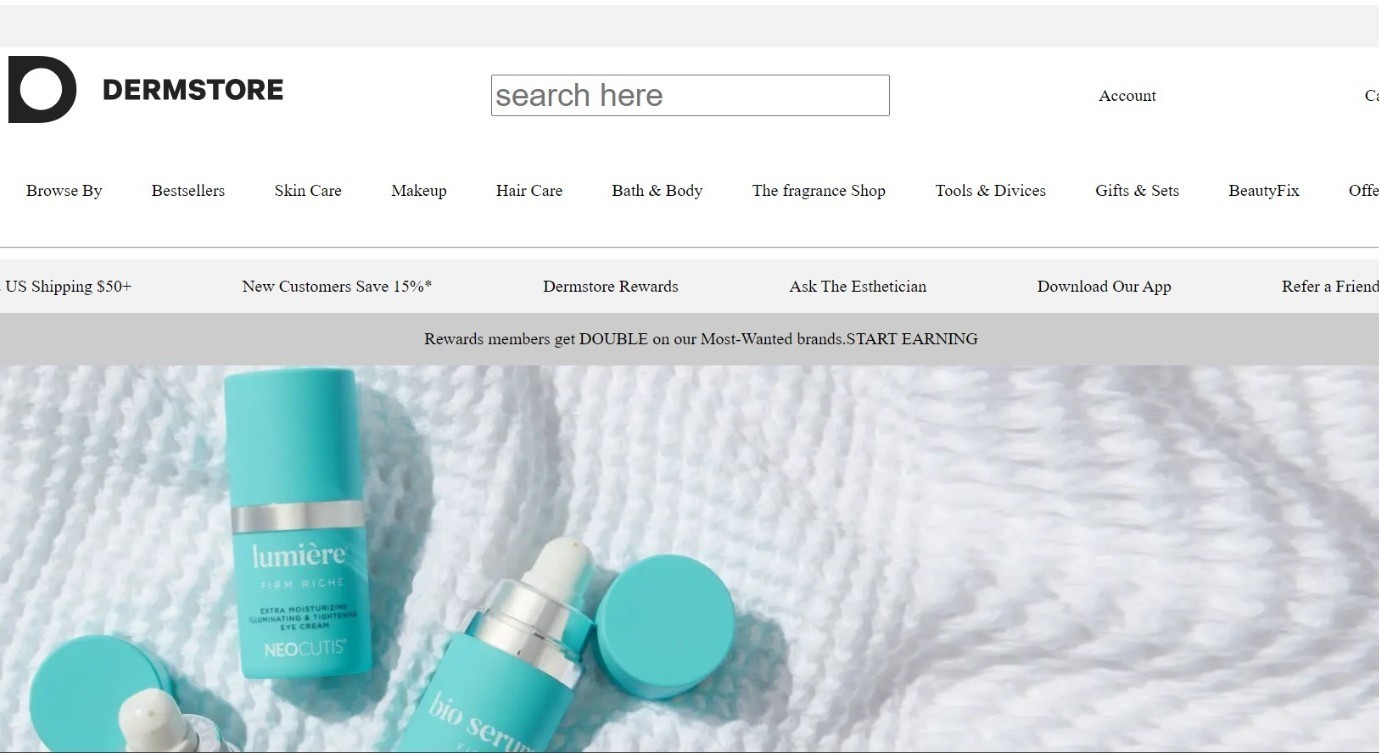Image resolution: width=1379 pixels, height=753 pixels.
Task: Go to BeautyFix page
Action: coord(1263,191)
